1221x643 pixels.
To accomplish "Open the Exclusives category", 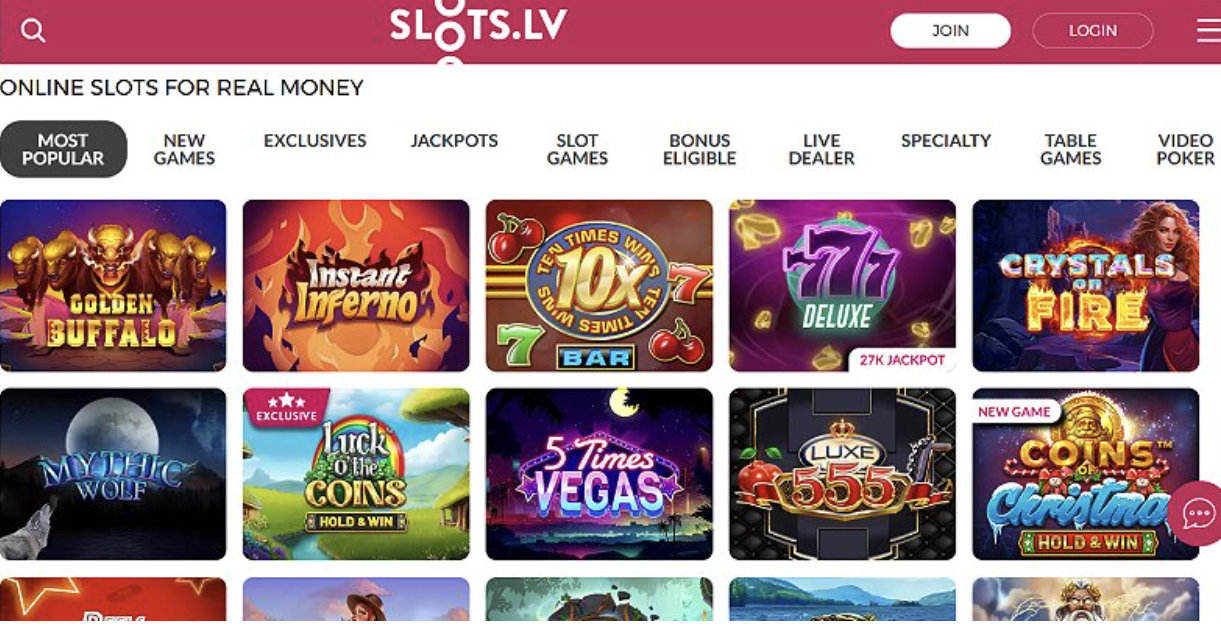I will pos(315,141).
